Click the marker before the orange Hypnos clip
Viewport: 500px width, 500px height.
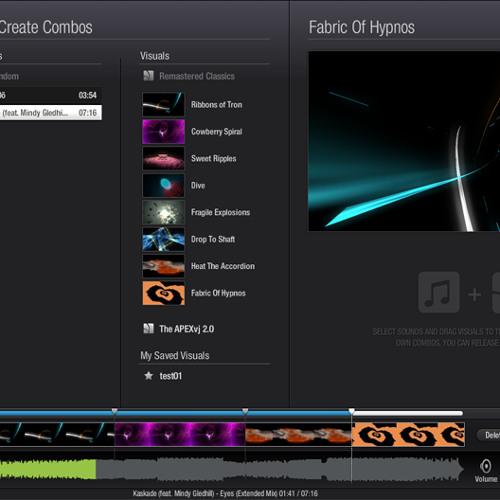point(351,411)
